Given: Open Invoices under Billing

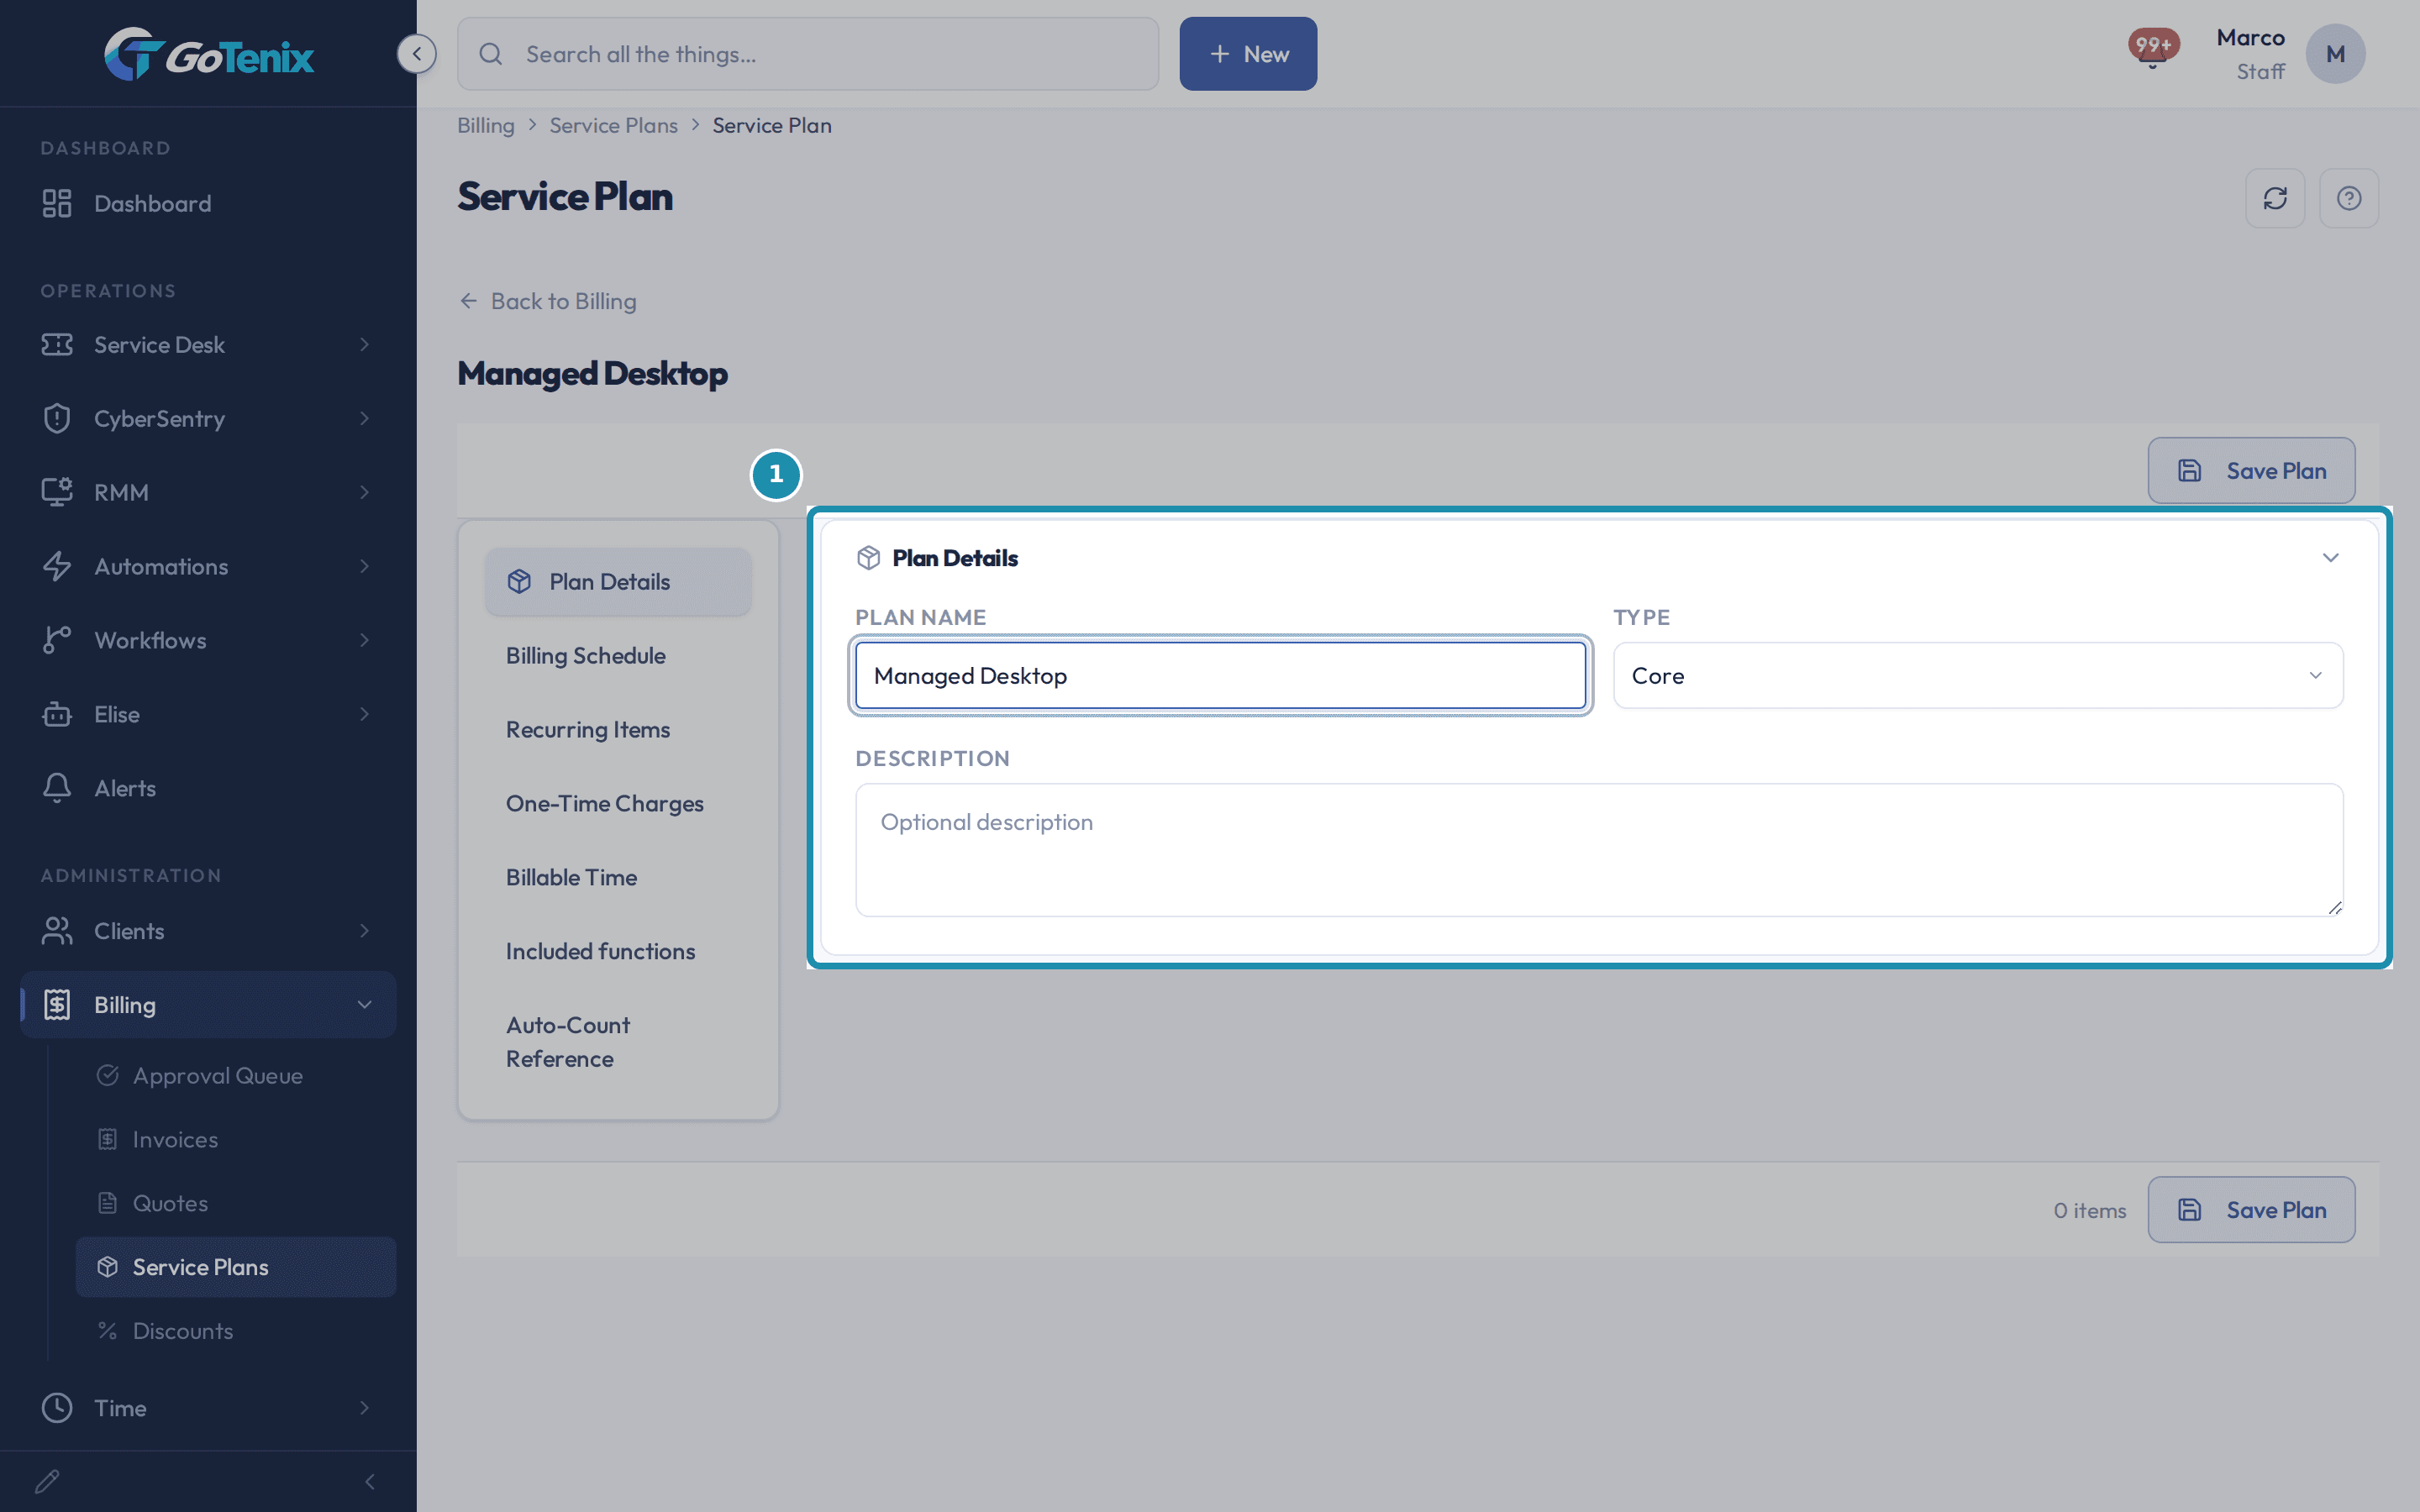Looking at the screenshot, I should tap(236, 1139).
